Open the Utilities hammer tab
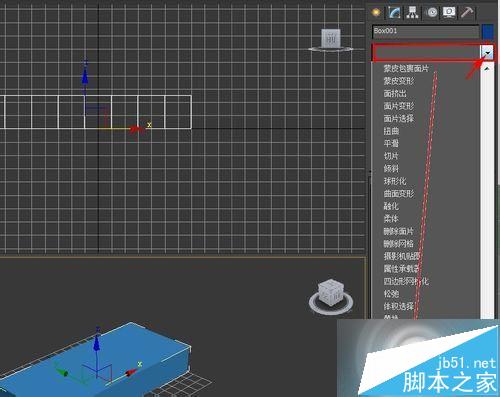 pos(467,12)
